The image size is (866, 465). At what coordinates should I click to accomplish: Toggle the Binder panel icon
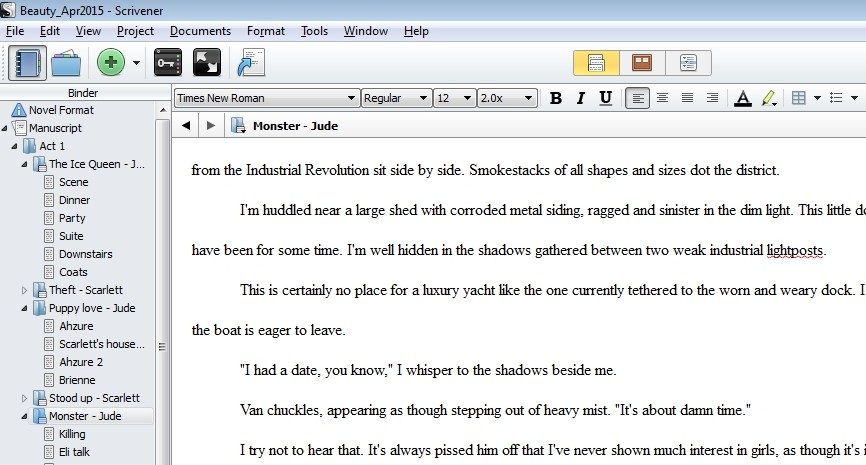coord(28,63)
